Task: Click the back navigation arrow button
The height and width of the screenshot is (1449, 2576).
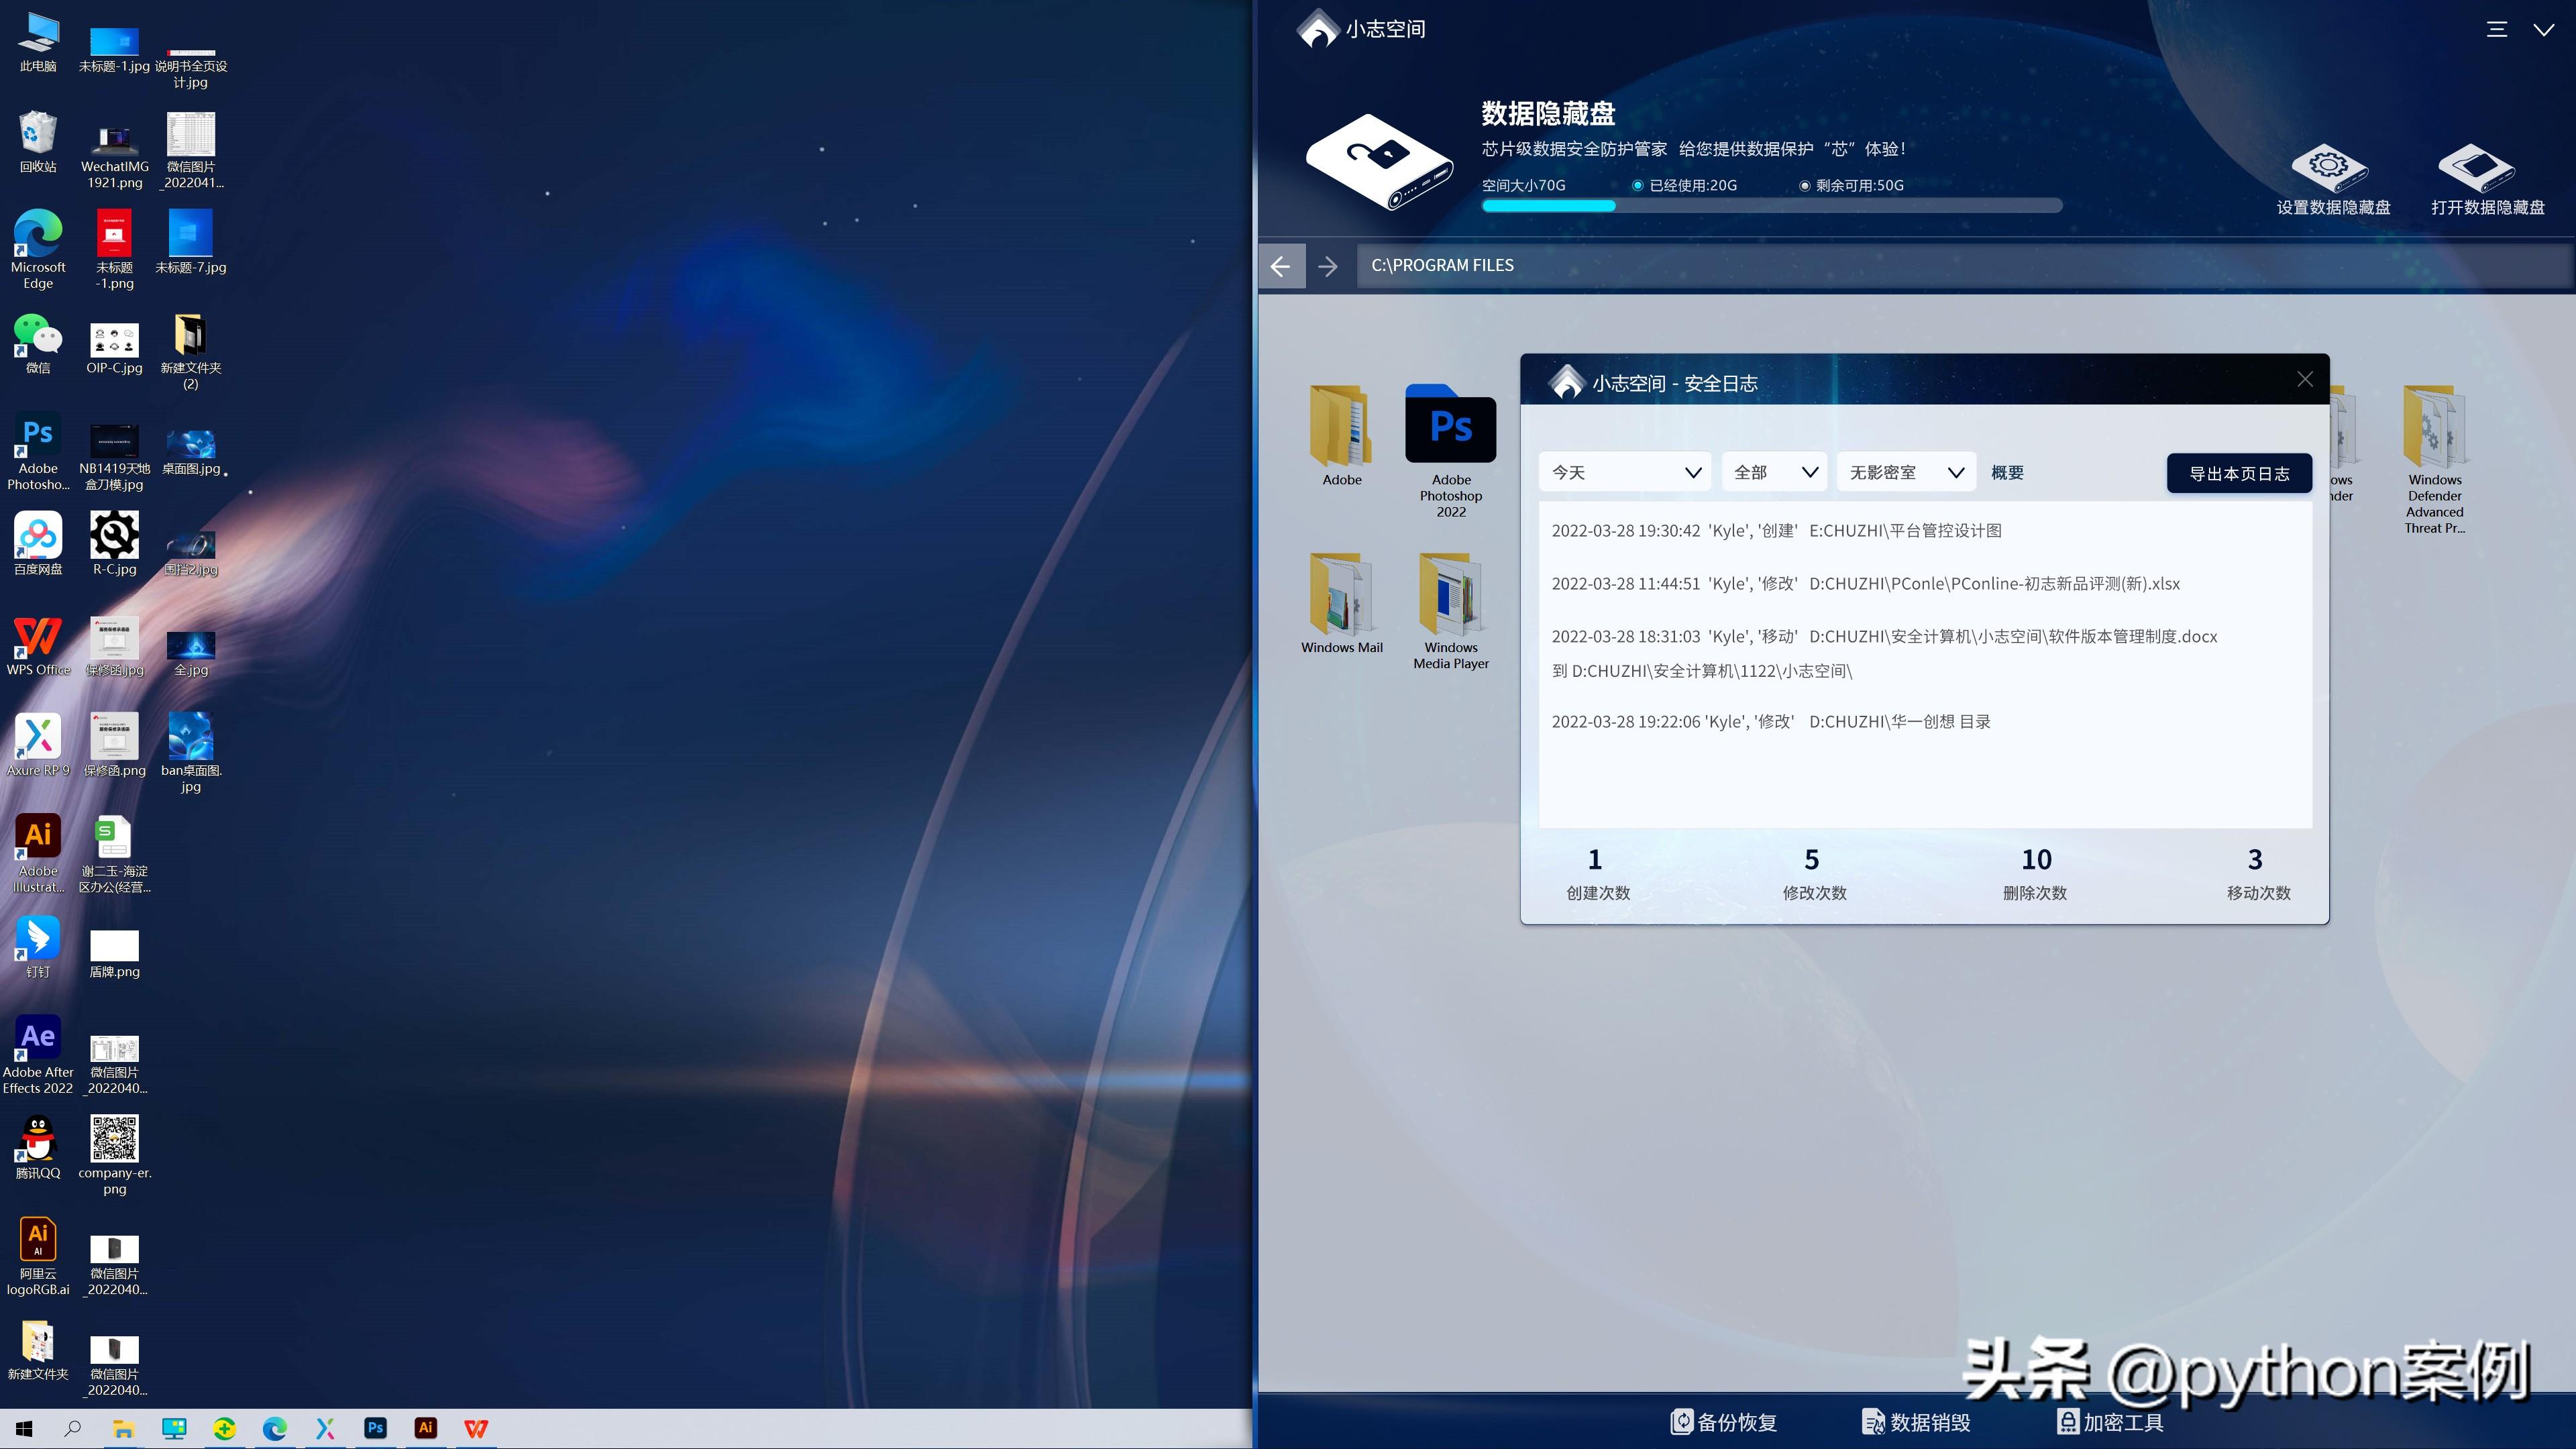Action: pos(1281,266)
